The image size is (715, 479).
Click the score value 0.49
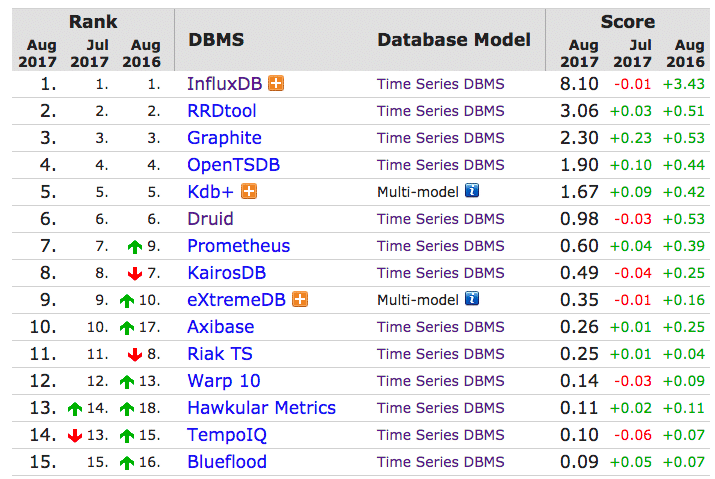579,272
